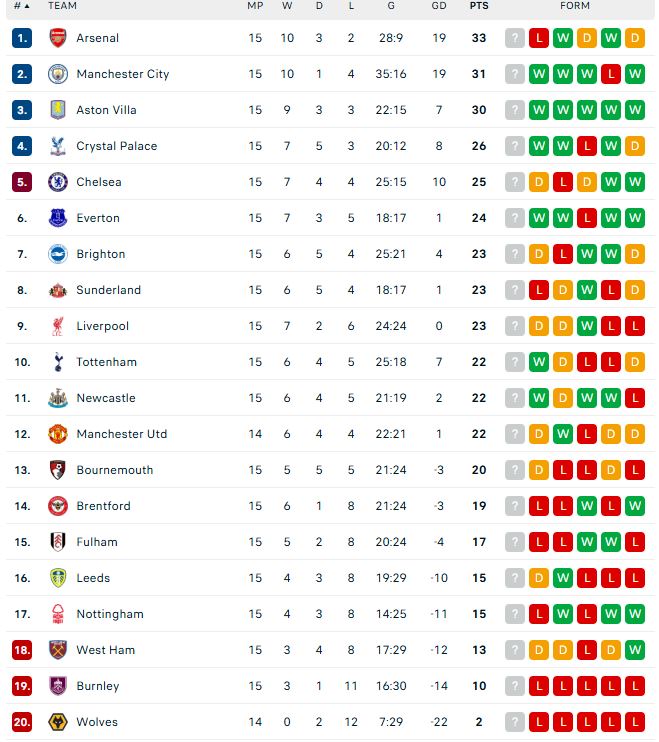Image resolution: width=659 pixels, height=742 pixels.
Task: Open the Crystal Palace team page
Action: coord(116,146)
